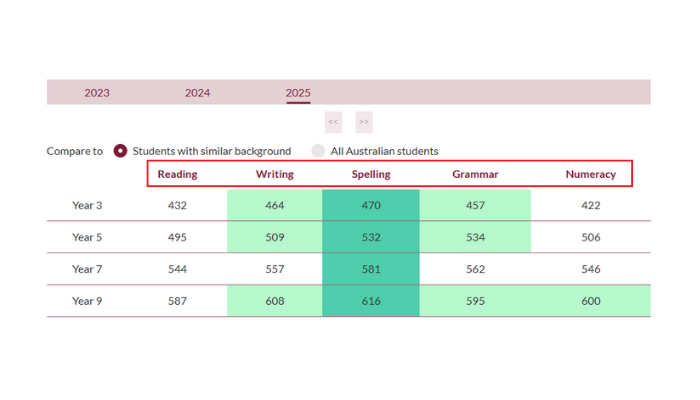Select Students with similar background option
700x400 pixels.
pos(121,151)
